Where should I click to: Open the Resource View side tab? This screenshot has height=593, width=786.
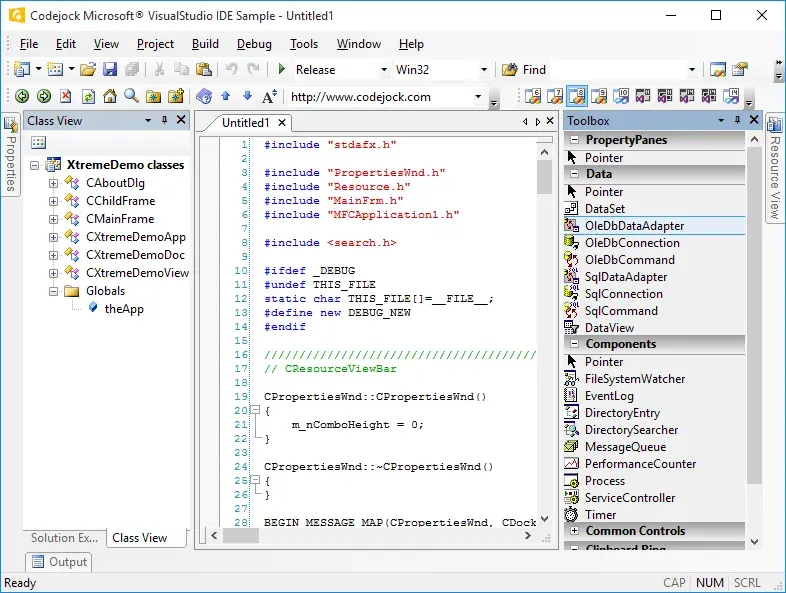775,167
